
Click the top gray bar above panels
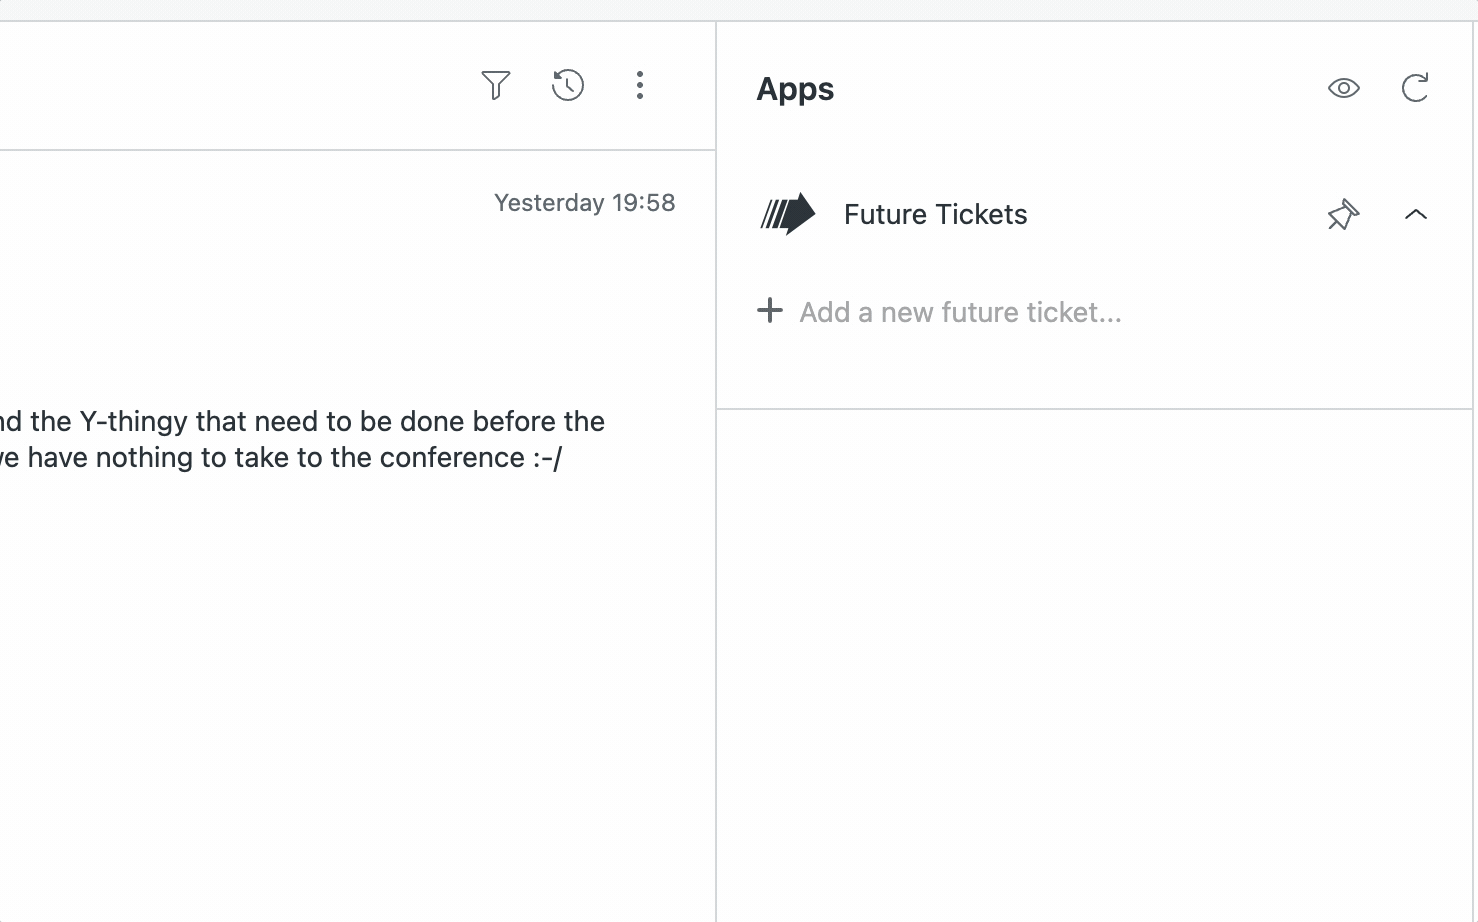[739, 10]
